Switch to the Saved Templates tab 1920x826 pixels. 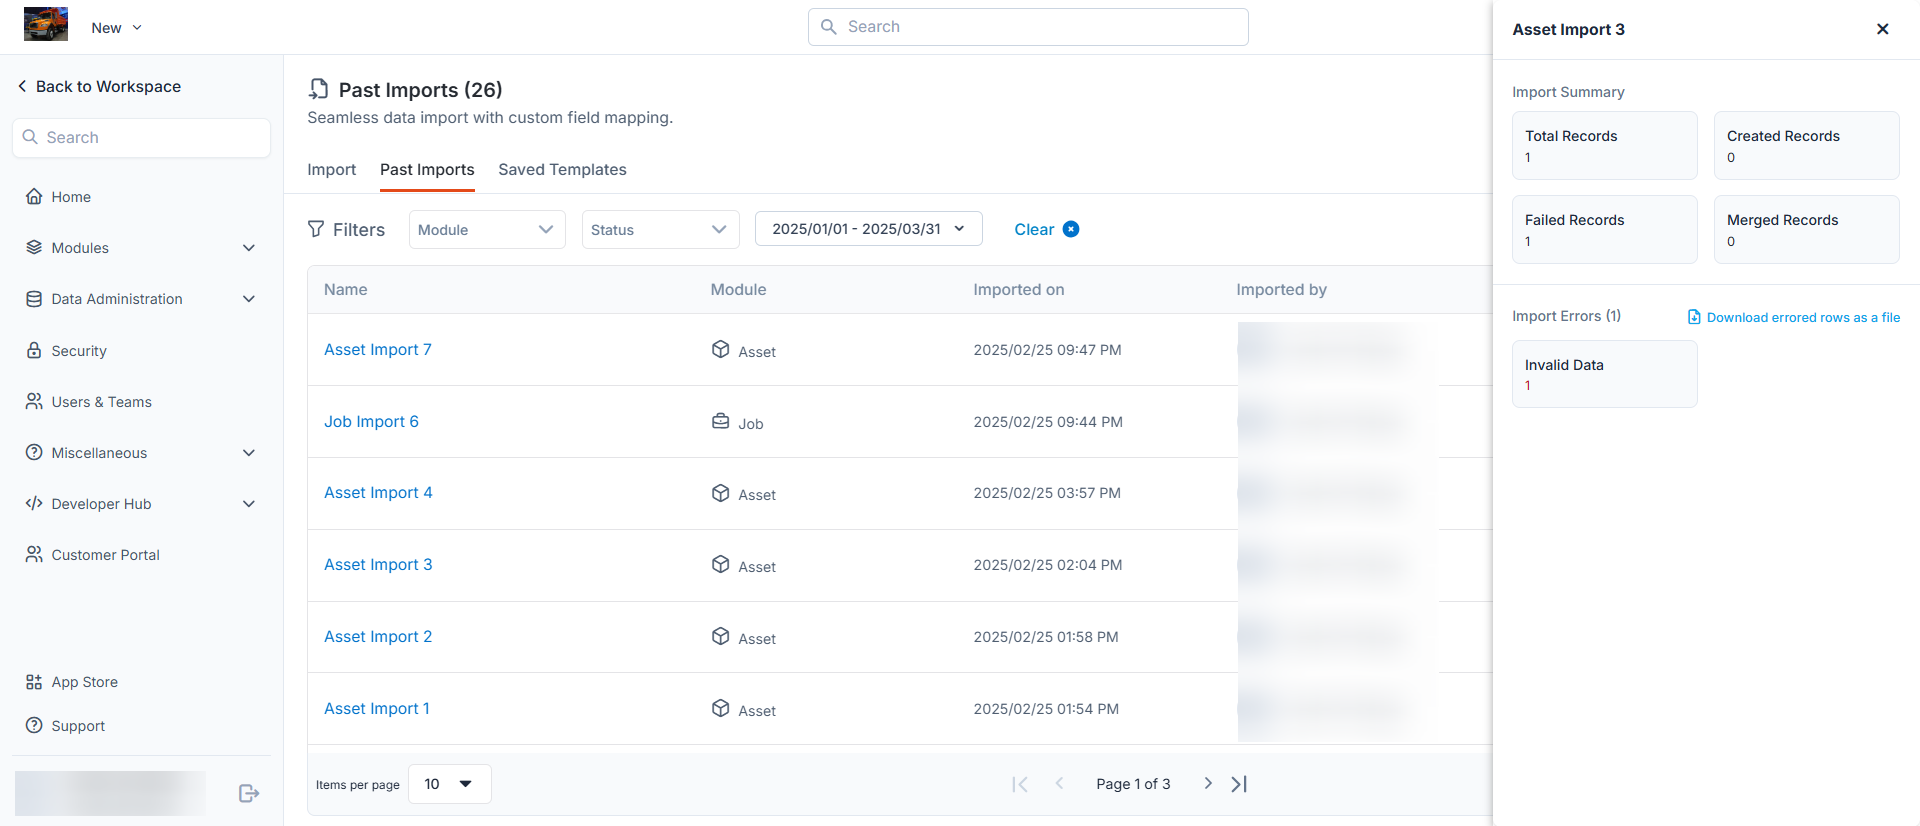pos(562,170)
